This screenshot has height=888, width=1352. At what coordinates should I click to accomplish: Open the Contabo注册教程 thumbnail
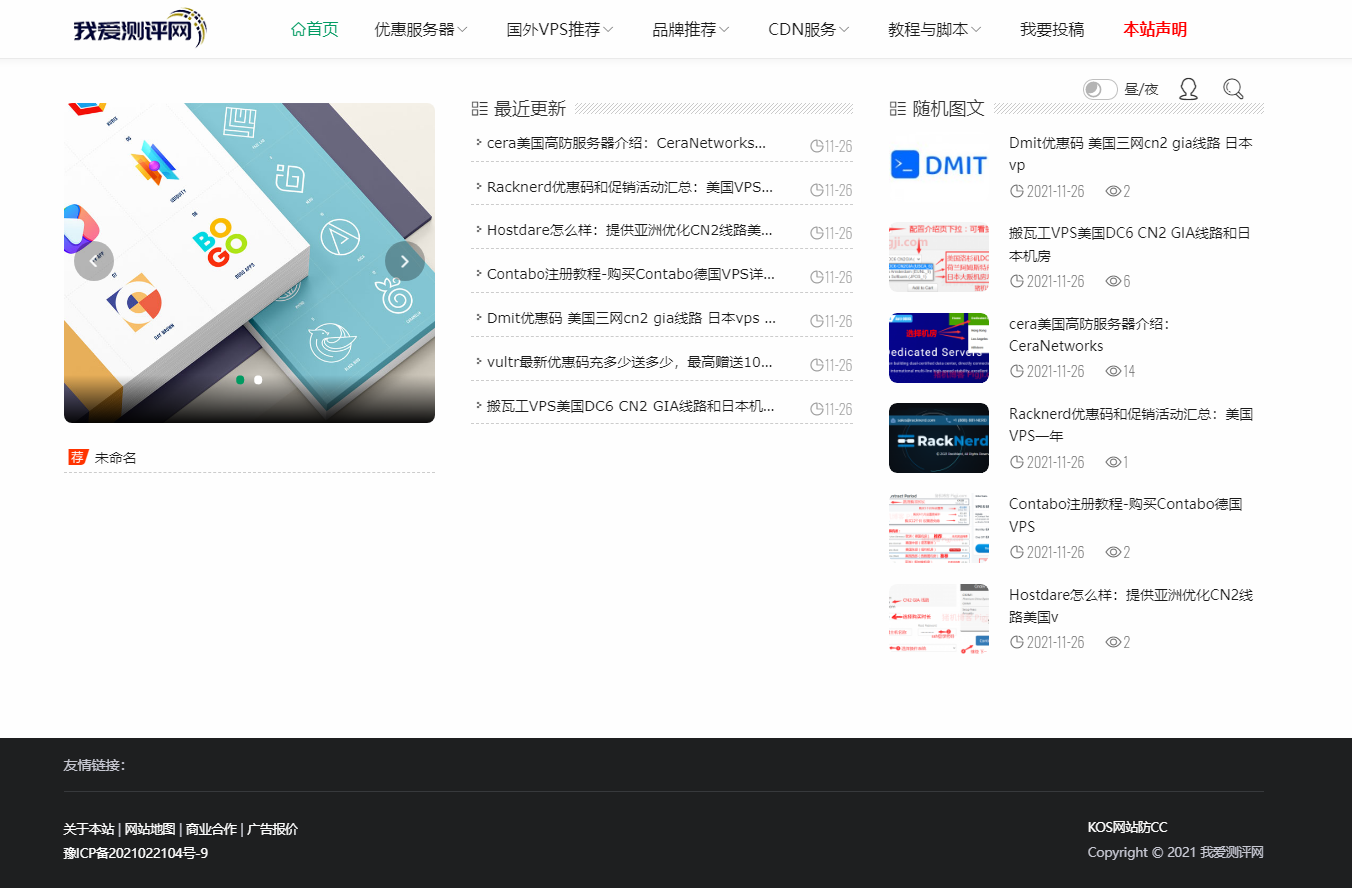coord(939,528)
